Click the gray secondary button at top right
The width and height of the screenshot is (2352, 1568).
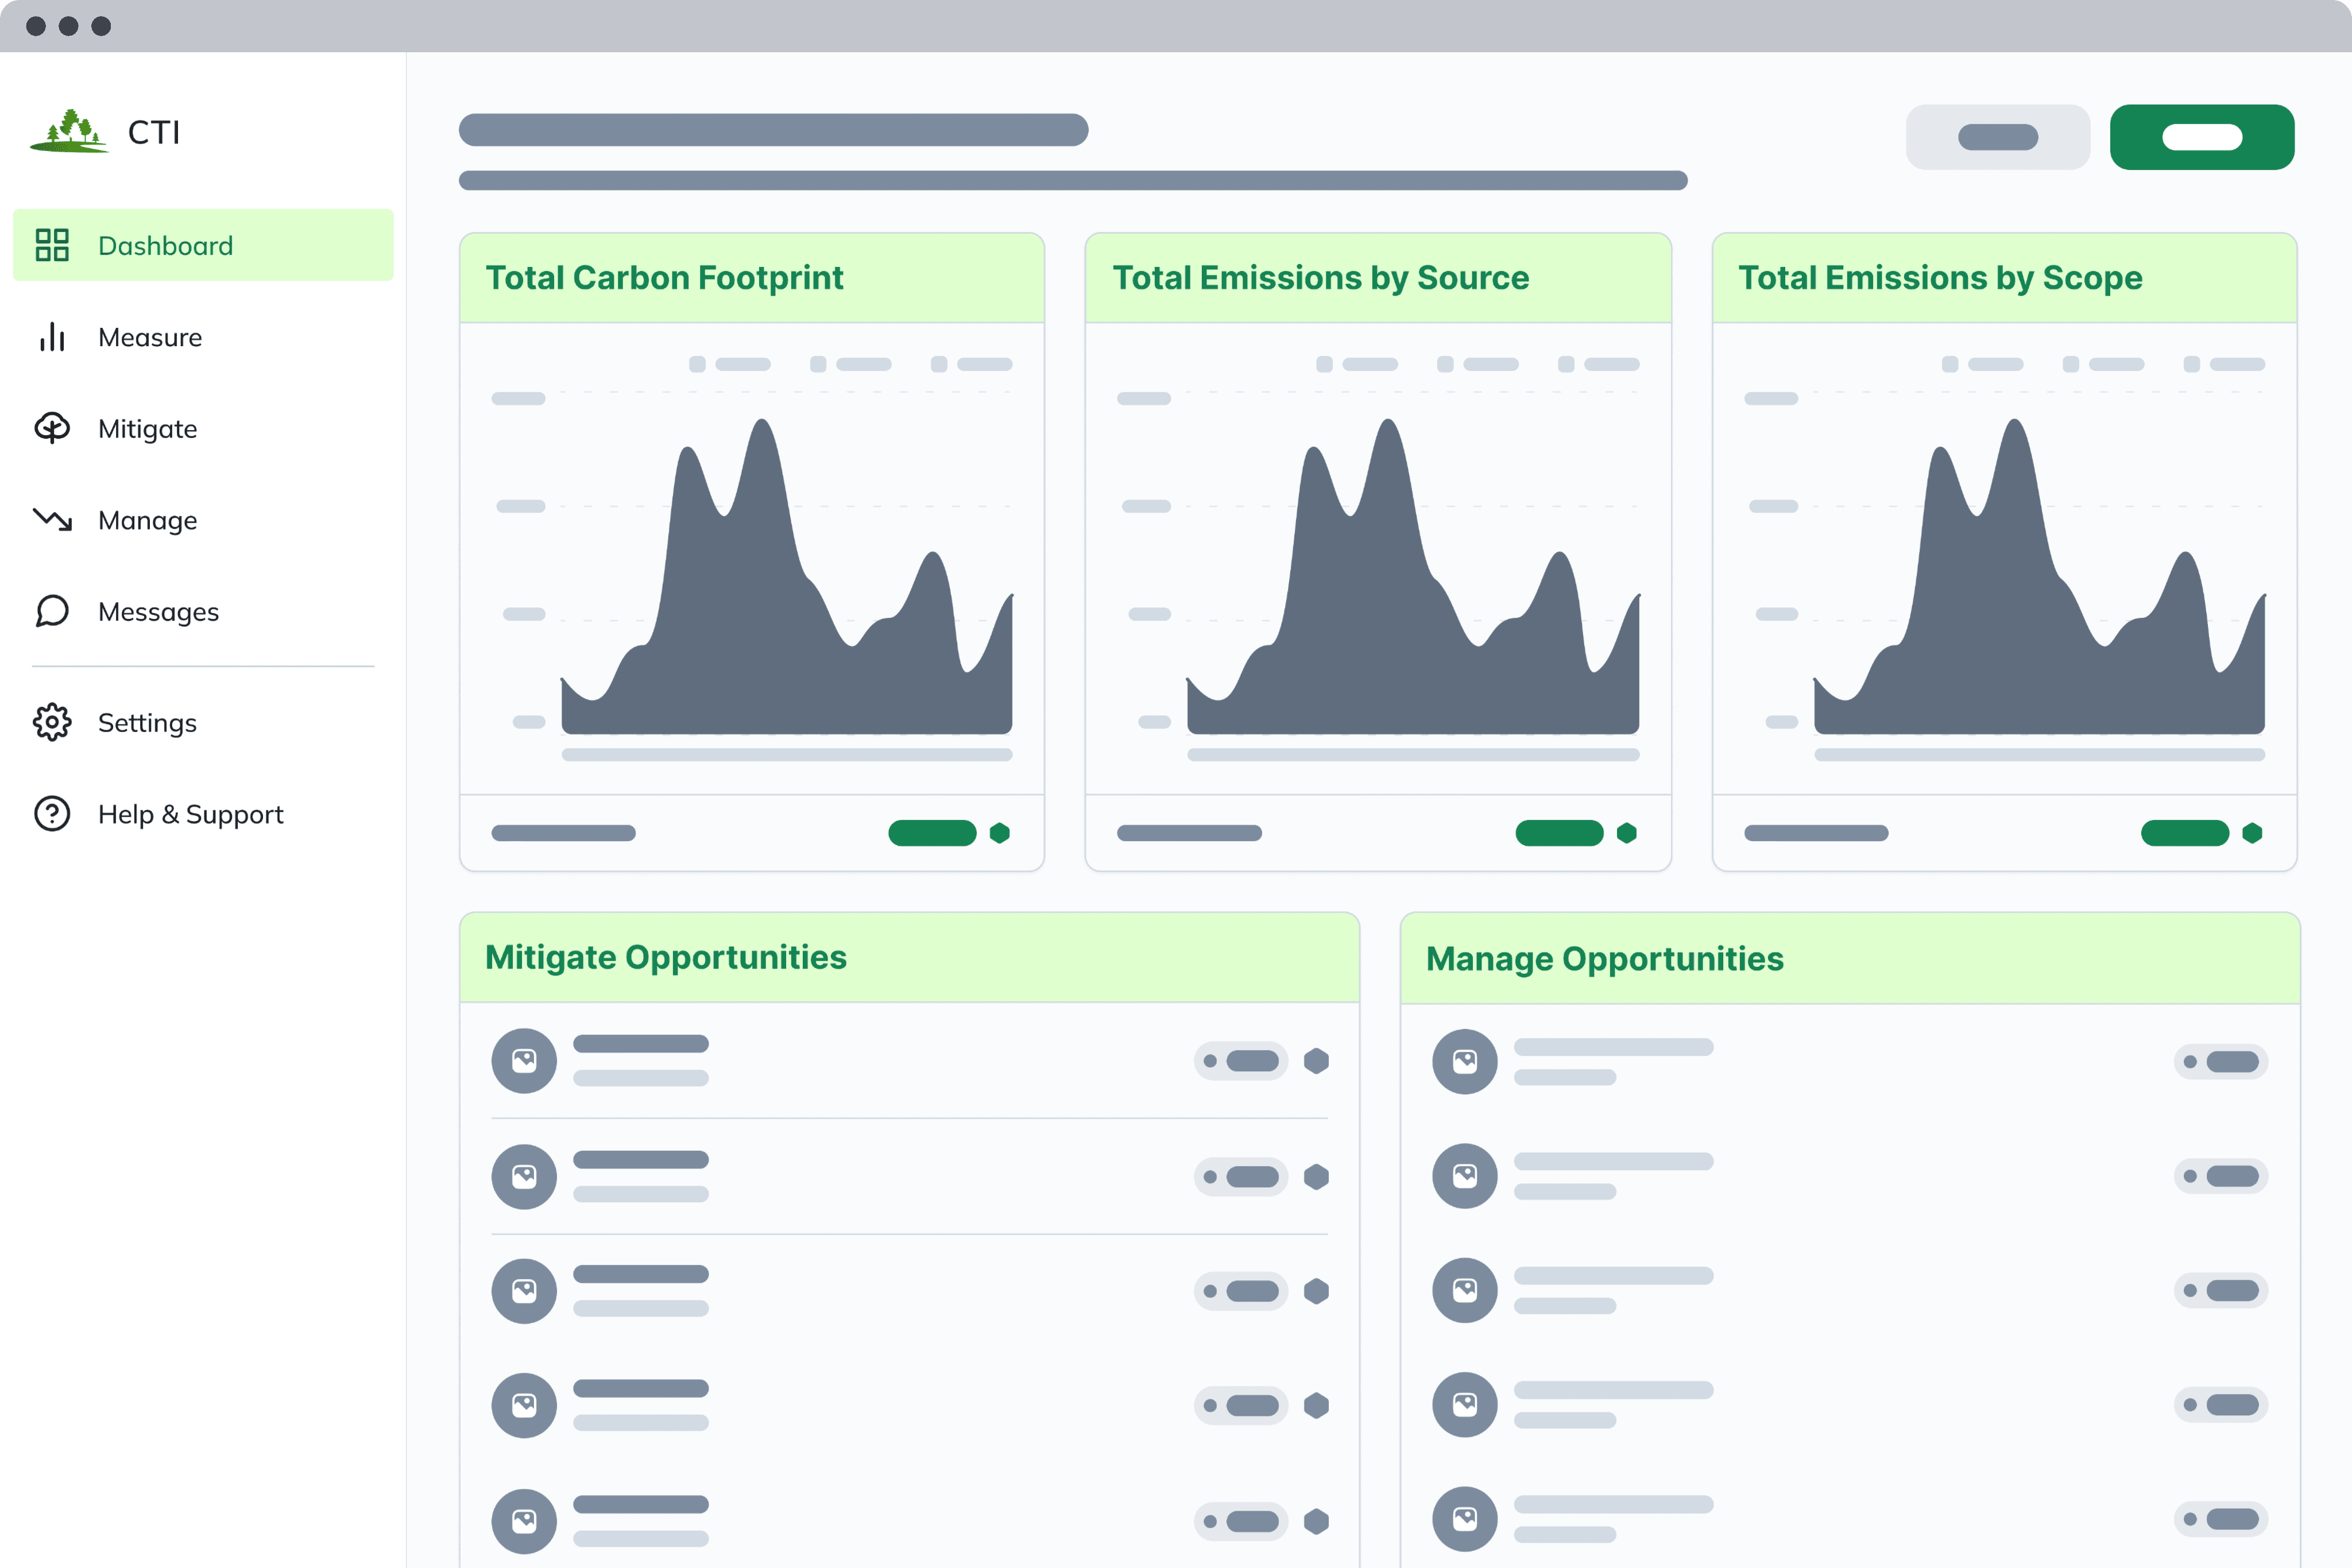point(1998,137)
